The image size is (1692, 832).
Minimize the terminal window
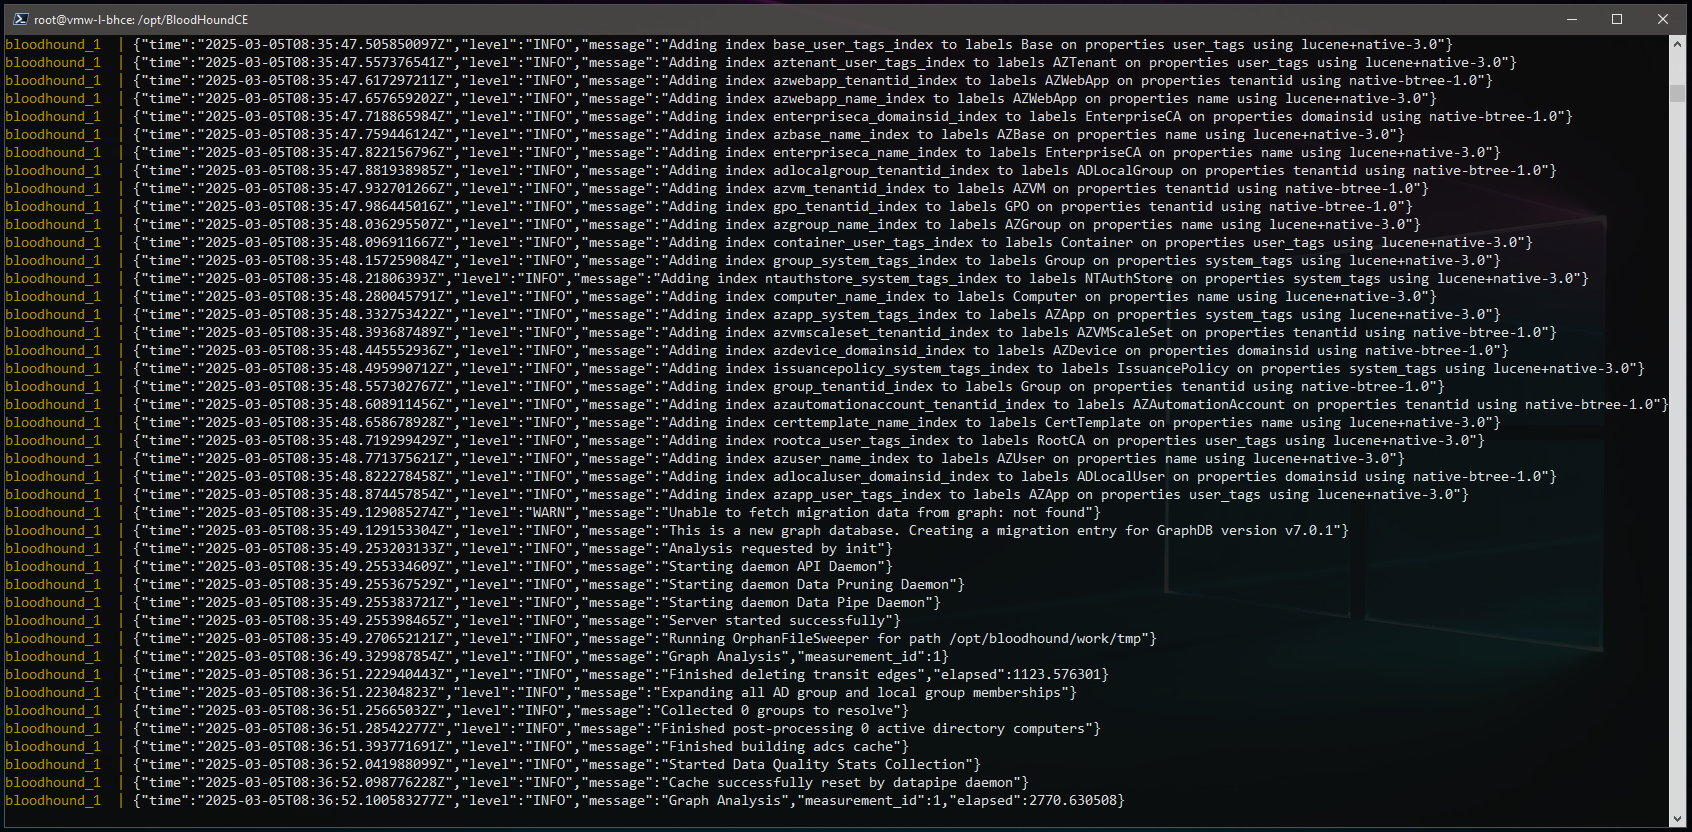pyautogui.click(x=1572, y=19)
